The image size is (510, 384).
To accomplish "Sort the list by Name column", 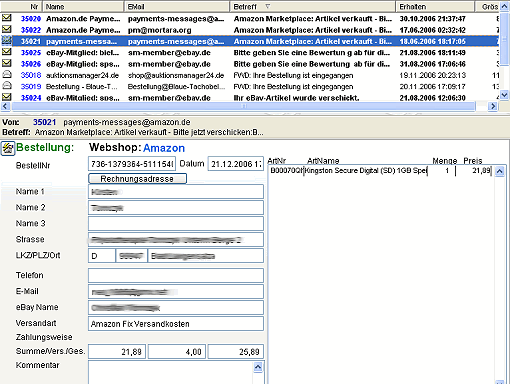I will click(x=83, y=6).
